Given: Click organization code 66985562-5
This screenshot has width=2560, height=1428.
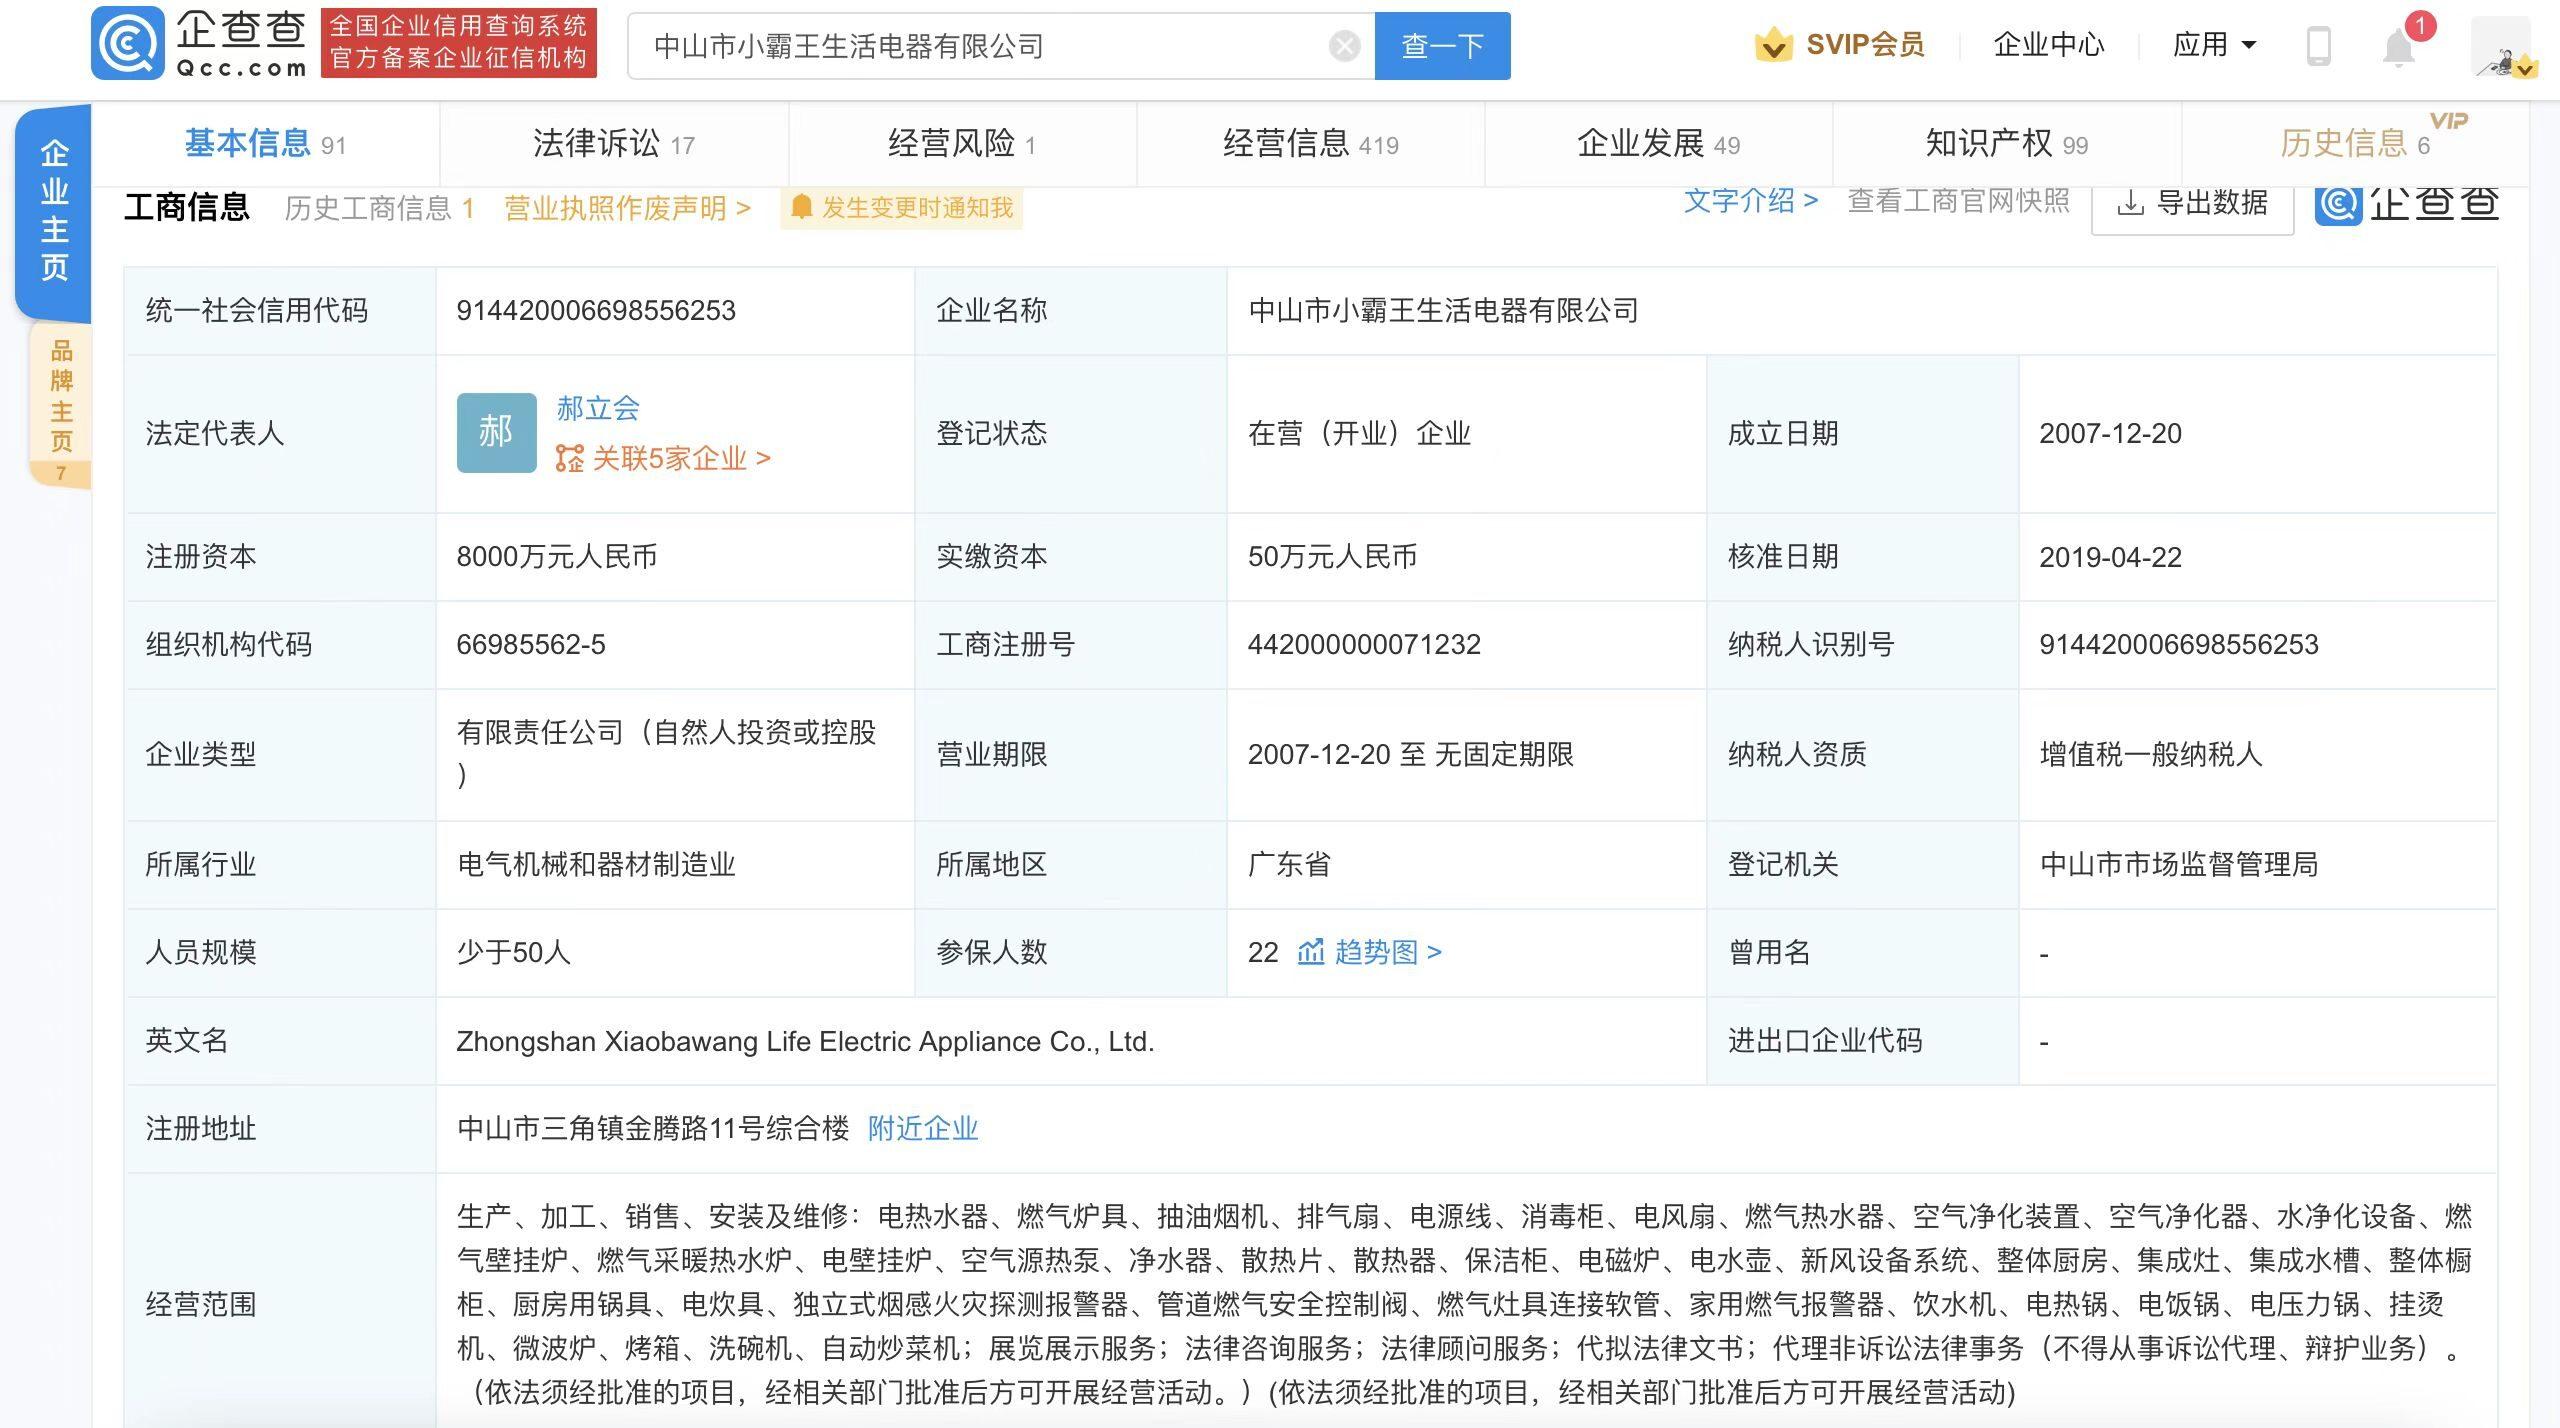Looking at the screenshot, I should [x=531, y=644].
